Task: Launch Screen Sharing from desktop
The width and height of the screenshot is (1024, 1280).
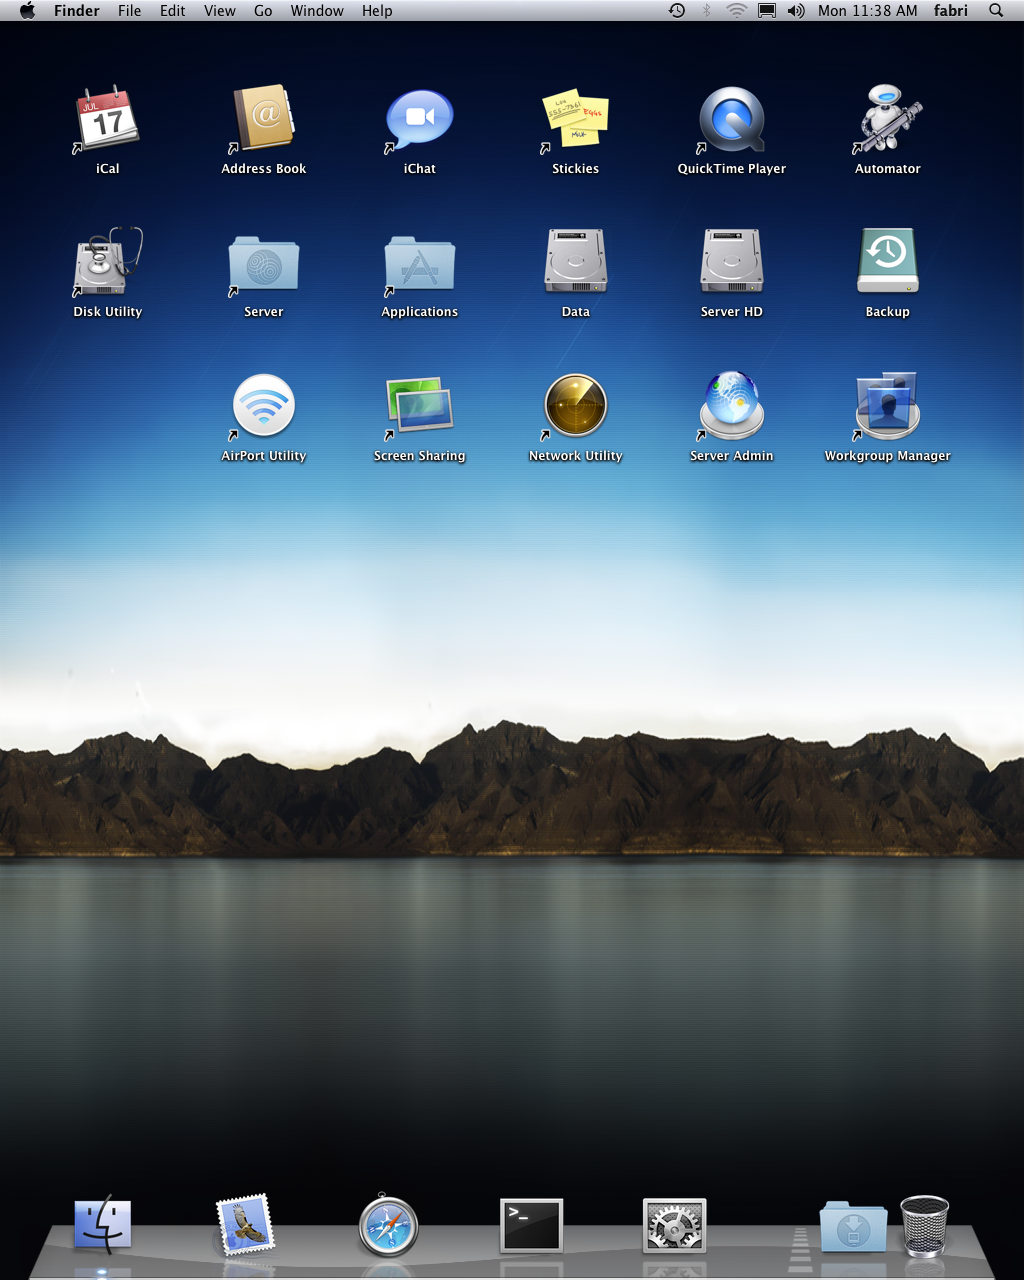Action: pos(420,406)
